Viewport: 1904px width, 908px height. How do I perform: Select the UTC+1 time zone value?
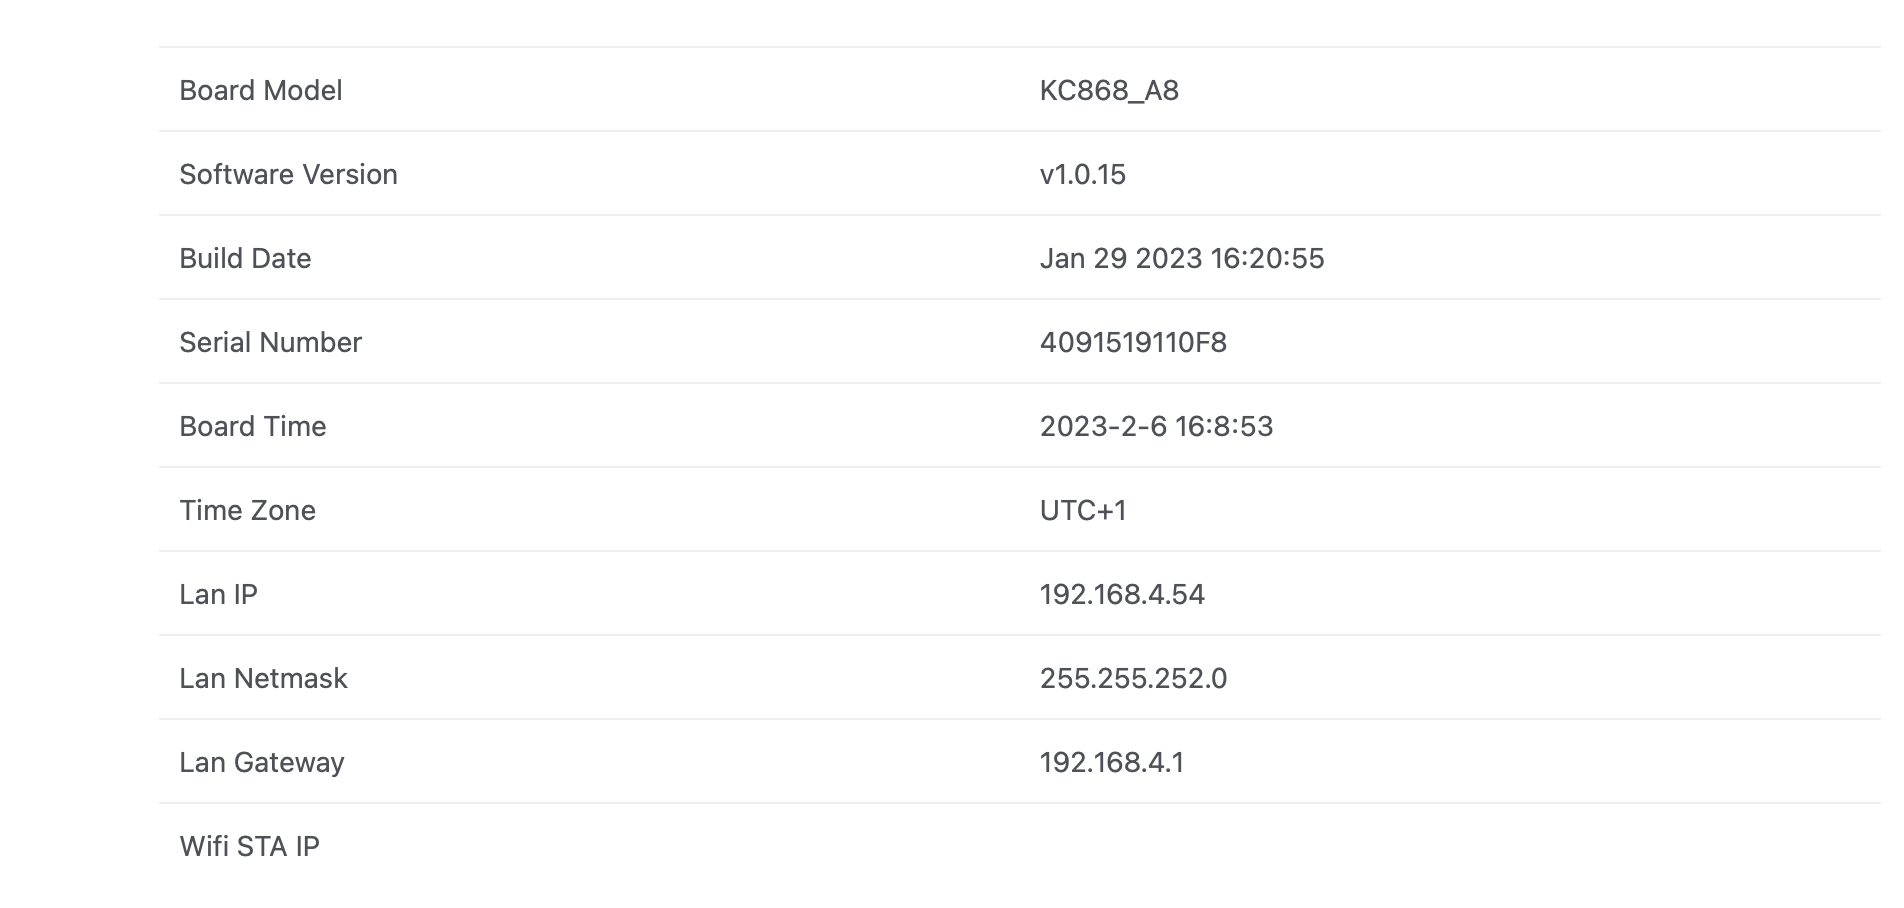[1083, 511]
